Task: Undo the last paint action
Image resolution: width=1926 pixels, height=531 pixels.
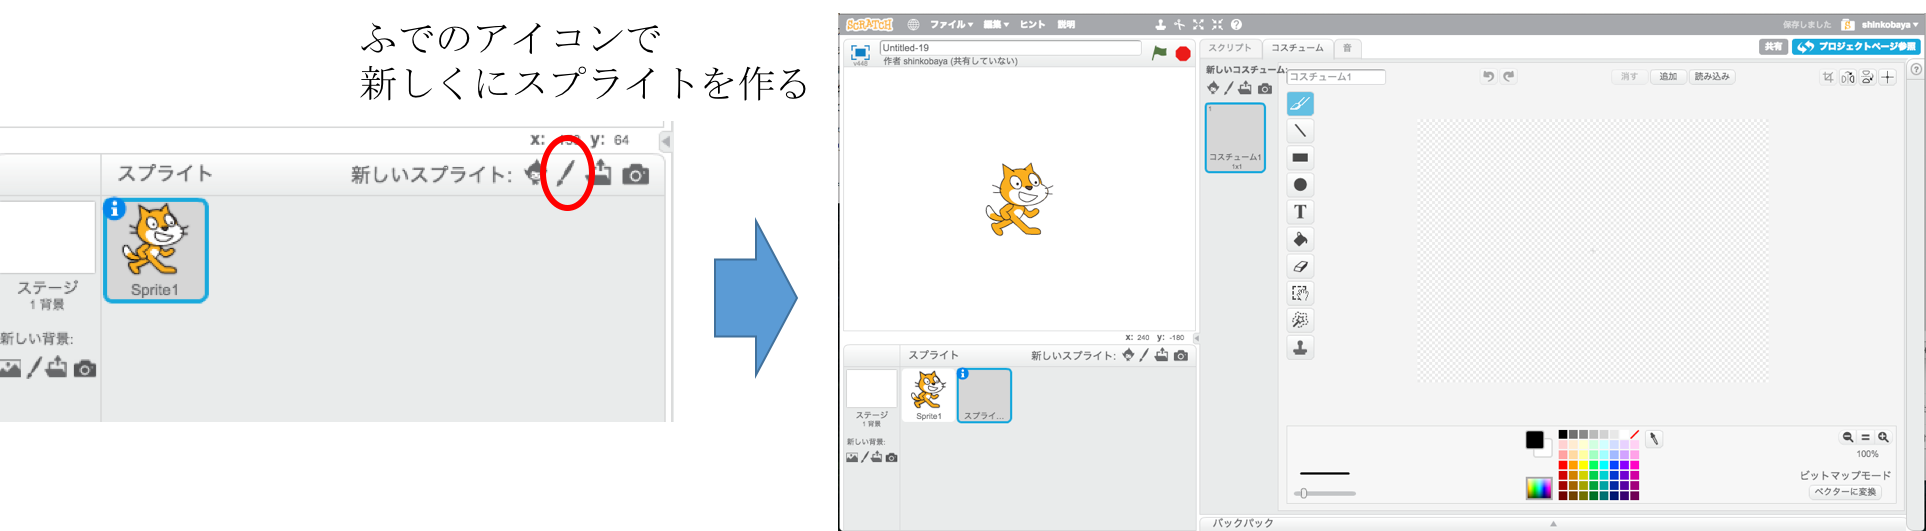Action: [x=1488, y=76]
